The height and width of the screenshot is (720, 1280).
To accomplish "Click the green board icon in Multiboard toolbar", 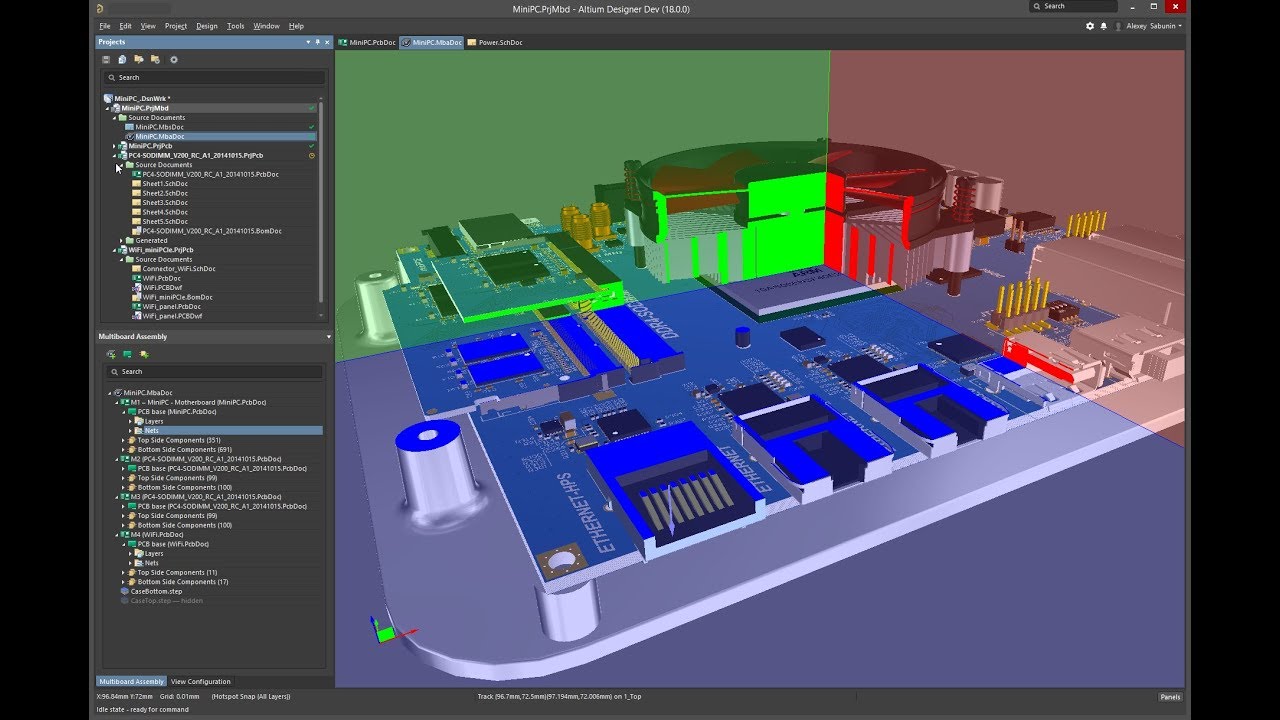I will pyautogui.click(x=128, y=354).
